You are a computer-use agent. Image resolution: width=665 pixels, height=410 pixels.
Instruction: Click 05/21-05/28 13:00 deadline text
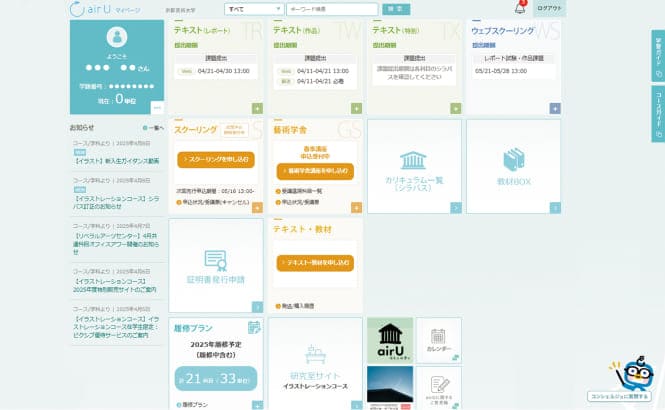(x=501, y=71)
